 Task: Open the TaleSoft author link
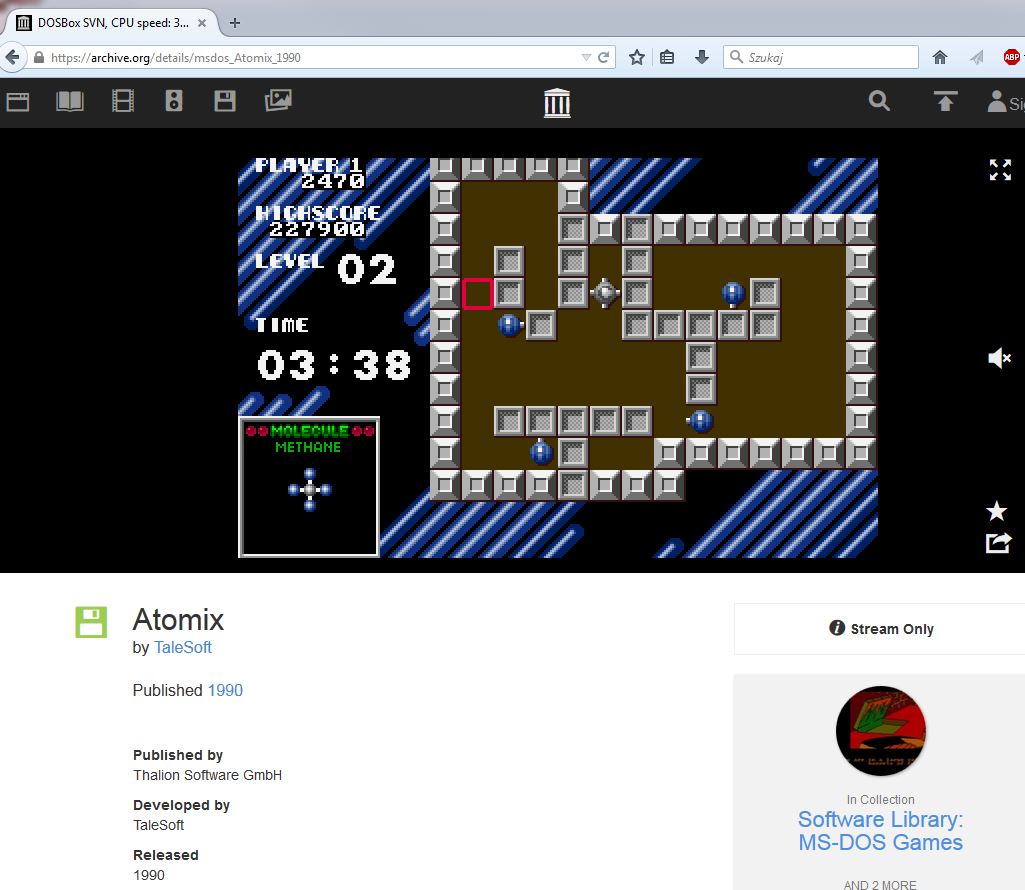click(x=183, y=647)
